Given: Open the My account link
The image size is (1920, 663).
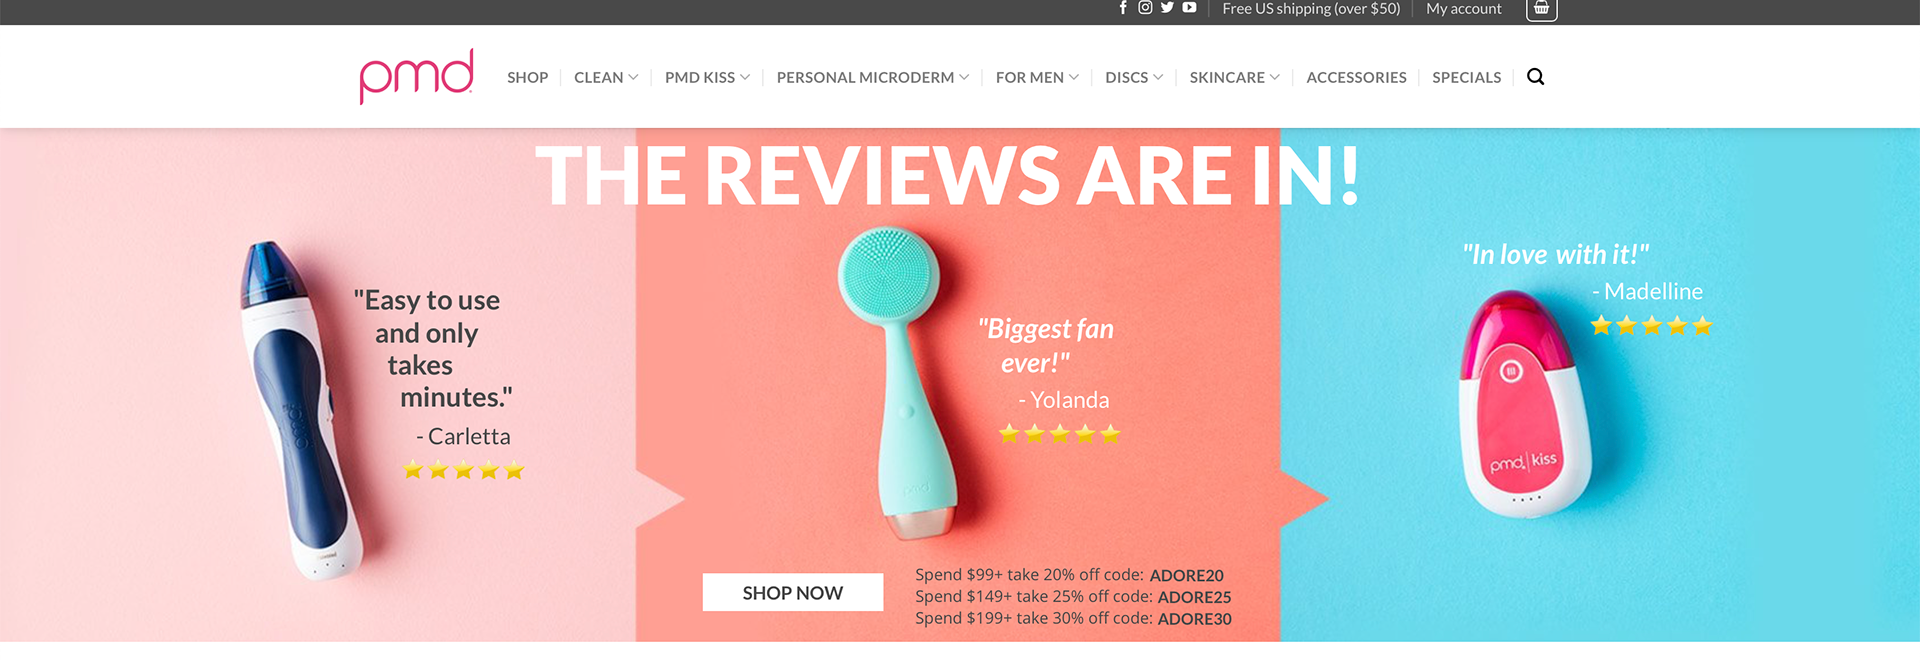Looking at the screenshot, I should (x=1463, y=9).
